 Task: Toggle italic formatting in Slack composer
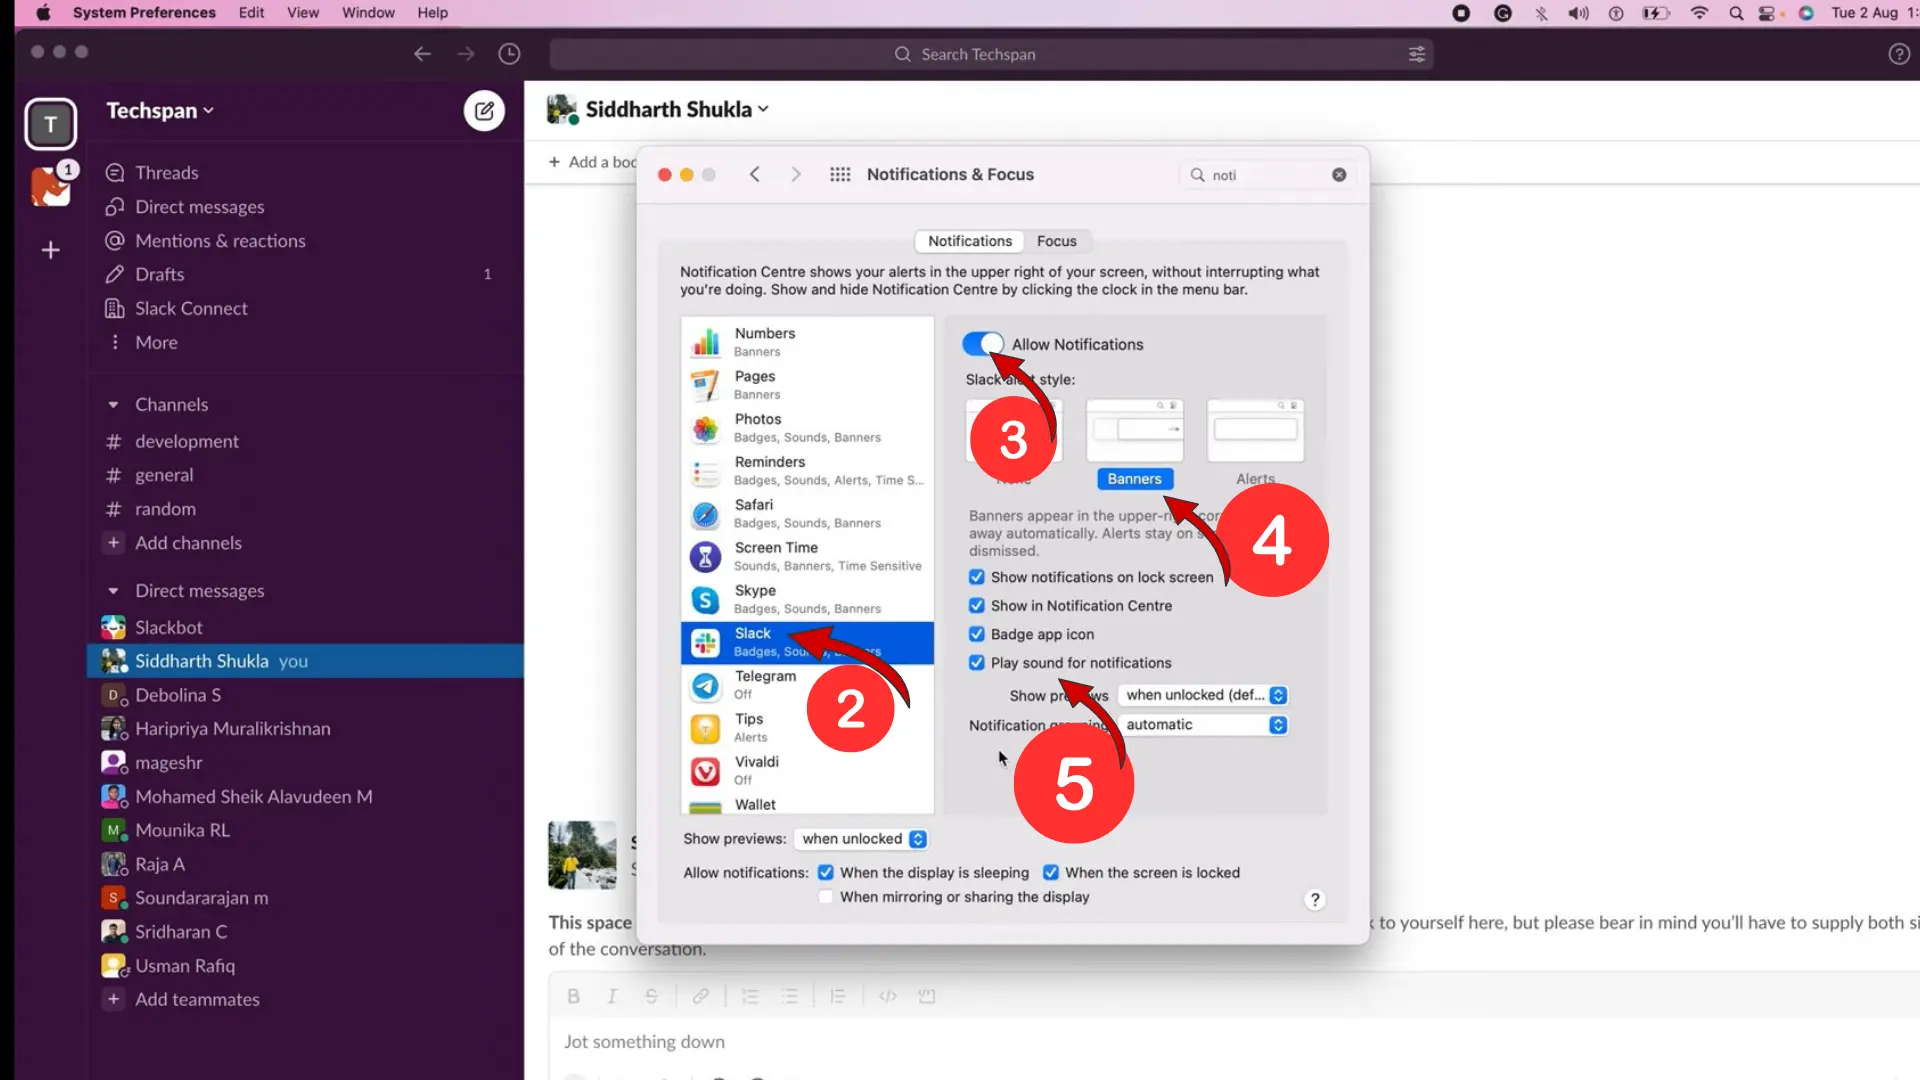(612, 996)
